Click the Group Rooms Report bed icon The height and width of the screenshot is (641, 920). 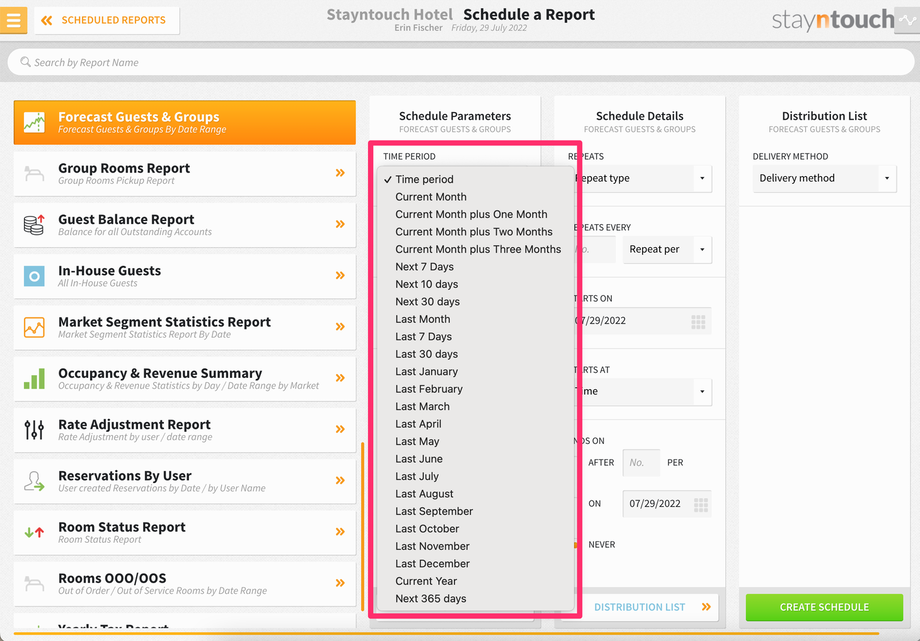click(34, 174)
